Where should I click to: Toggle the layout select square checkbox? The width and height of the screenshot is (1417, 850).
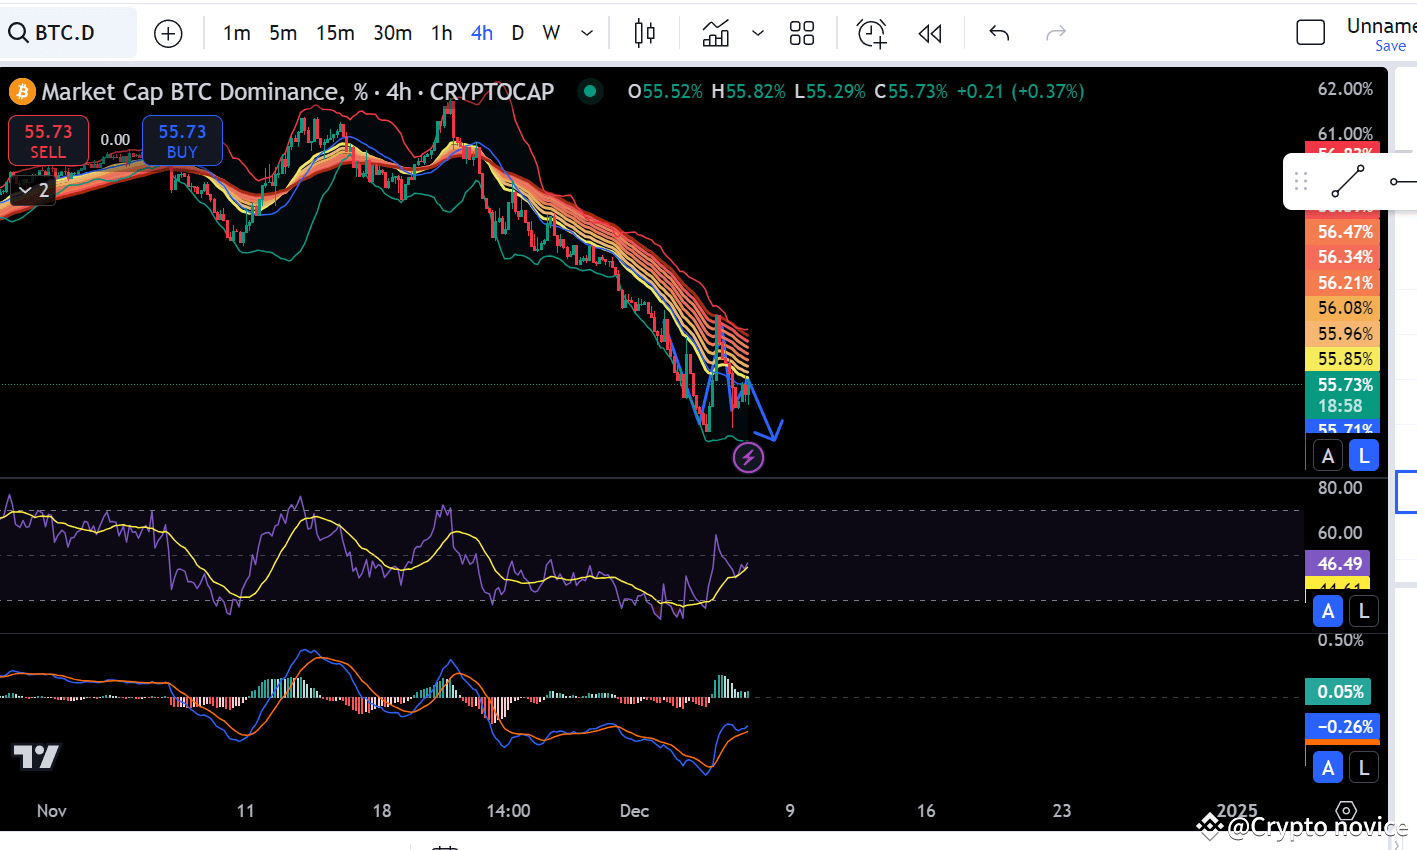coord(1310,33)
